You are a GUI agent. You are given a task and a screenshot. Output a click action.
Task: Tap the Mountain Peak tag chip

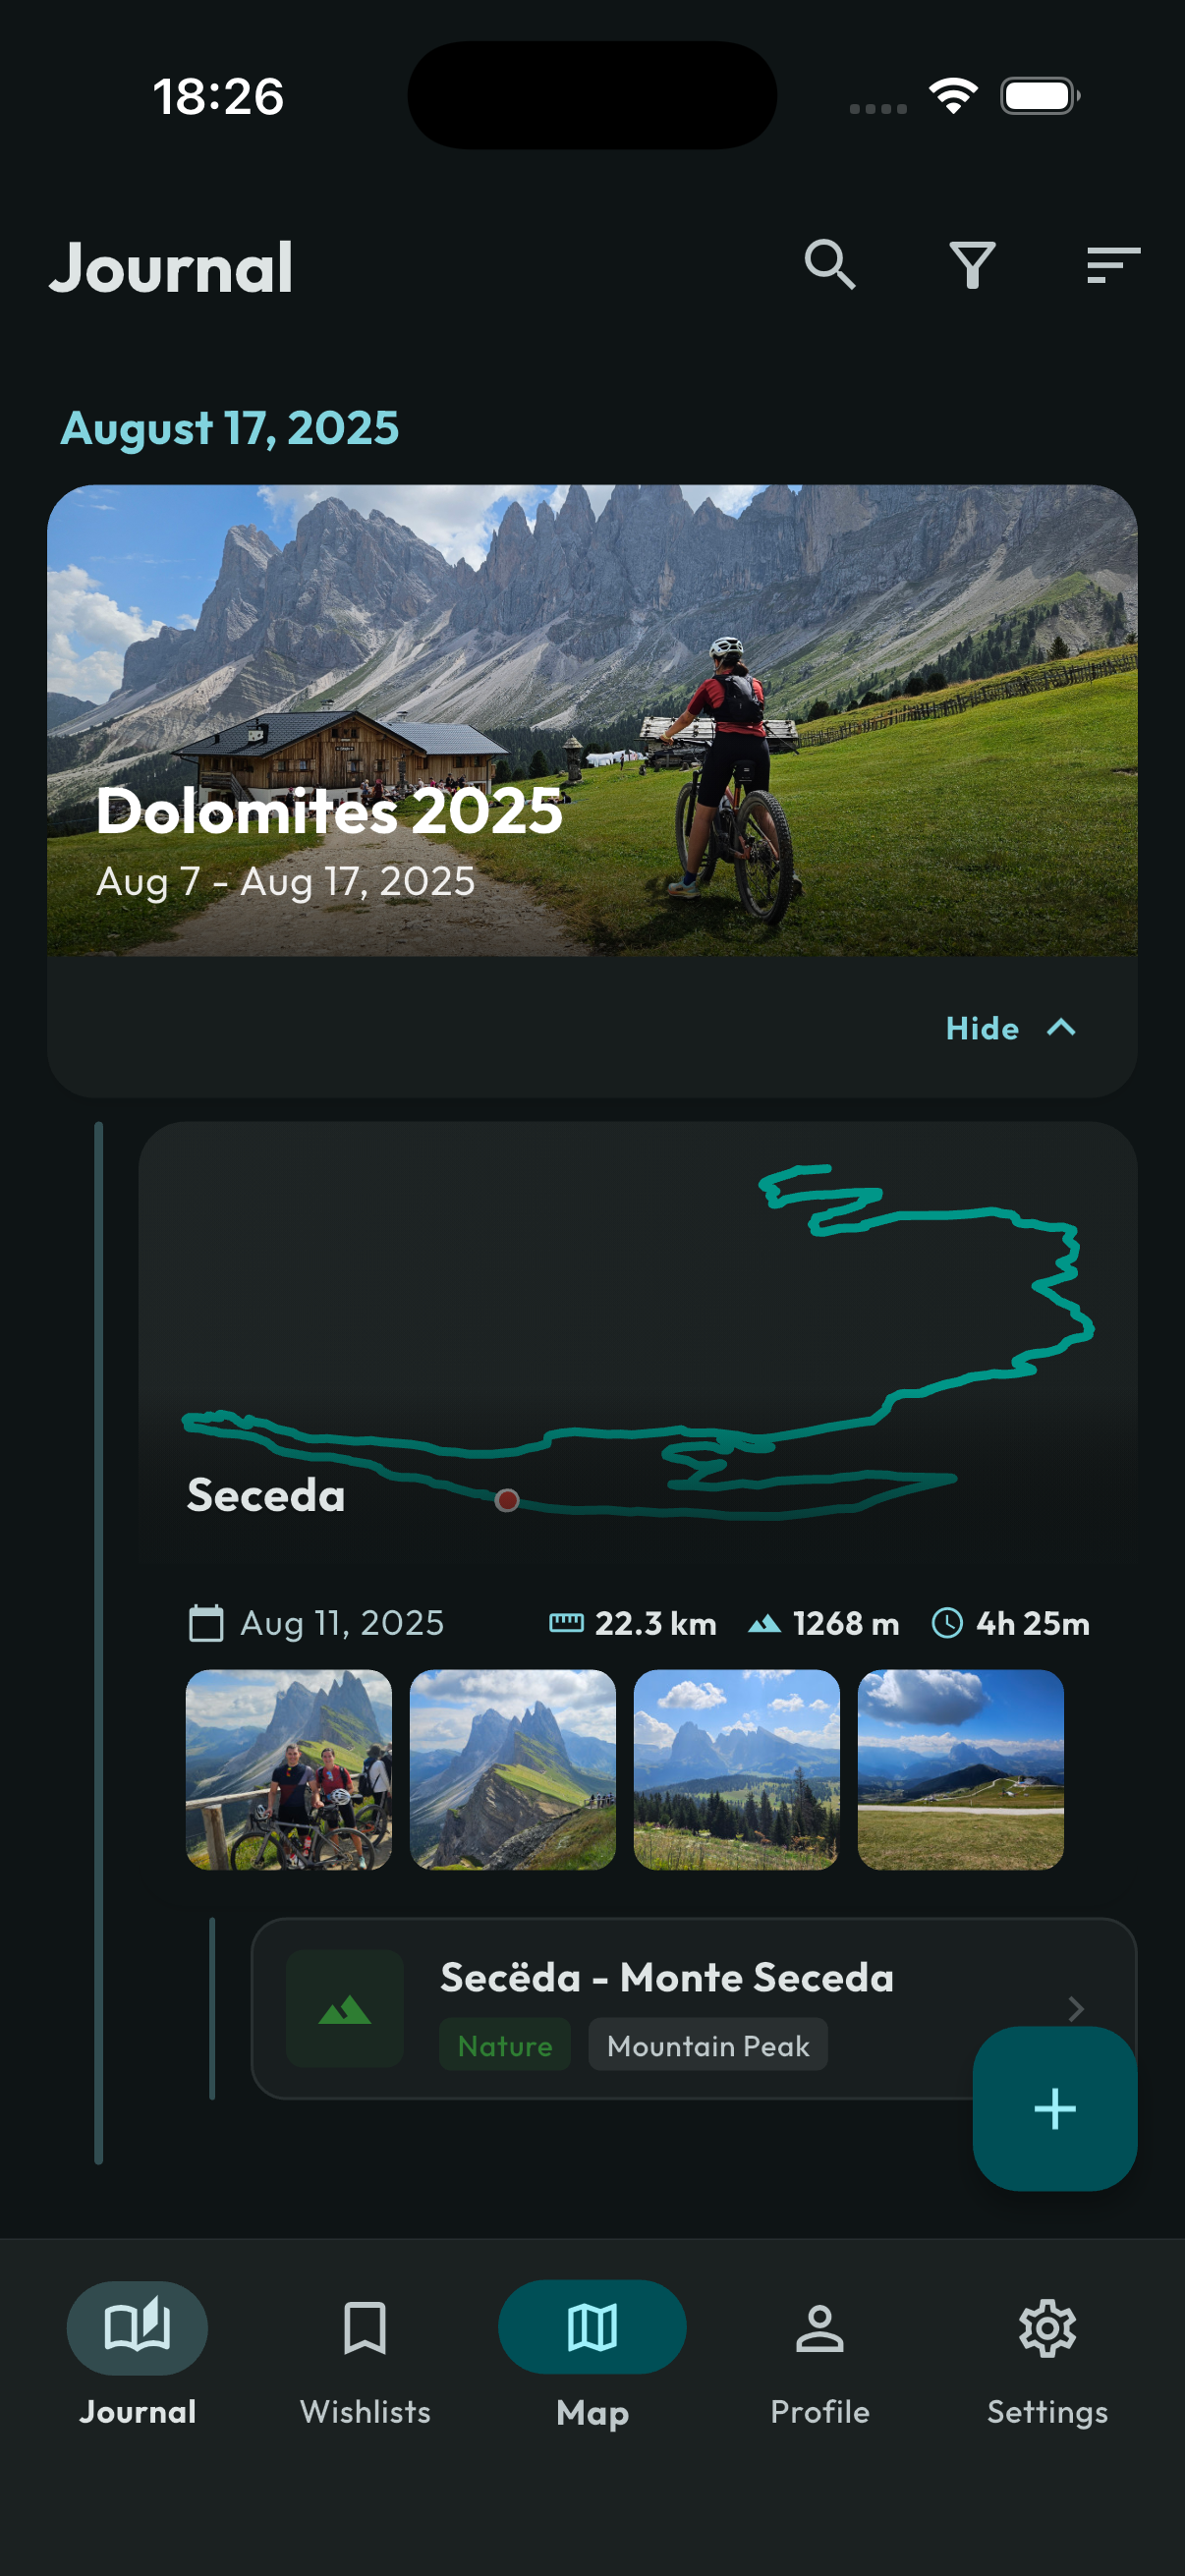707,2045
